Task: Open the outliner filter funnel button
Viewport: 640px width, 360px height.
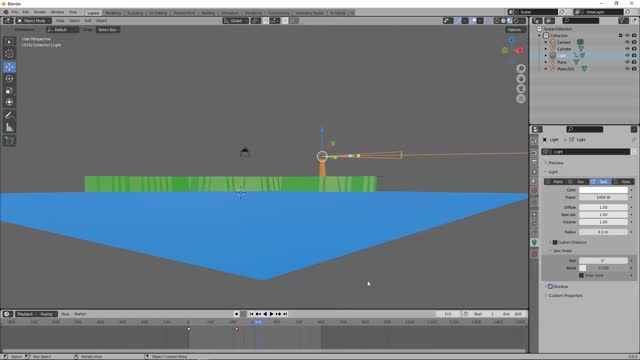Action: [622, 20]
